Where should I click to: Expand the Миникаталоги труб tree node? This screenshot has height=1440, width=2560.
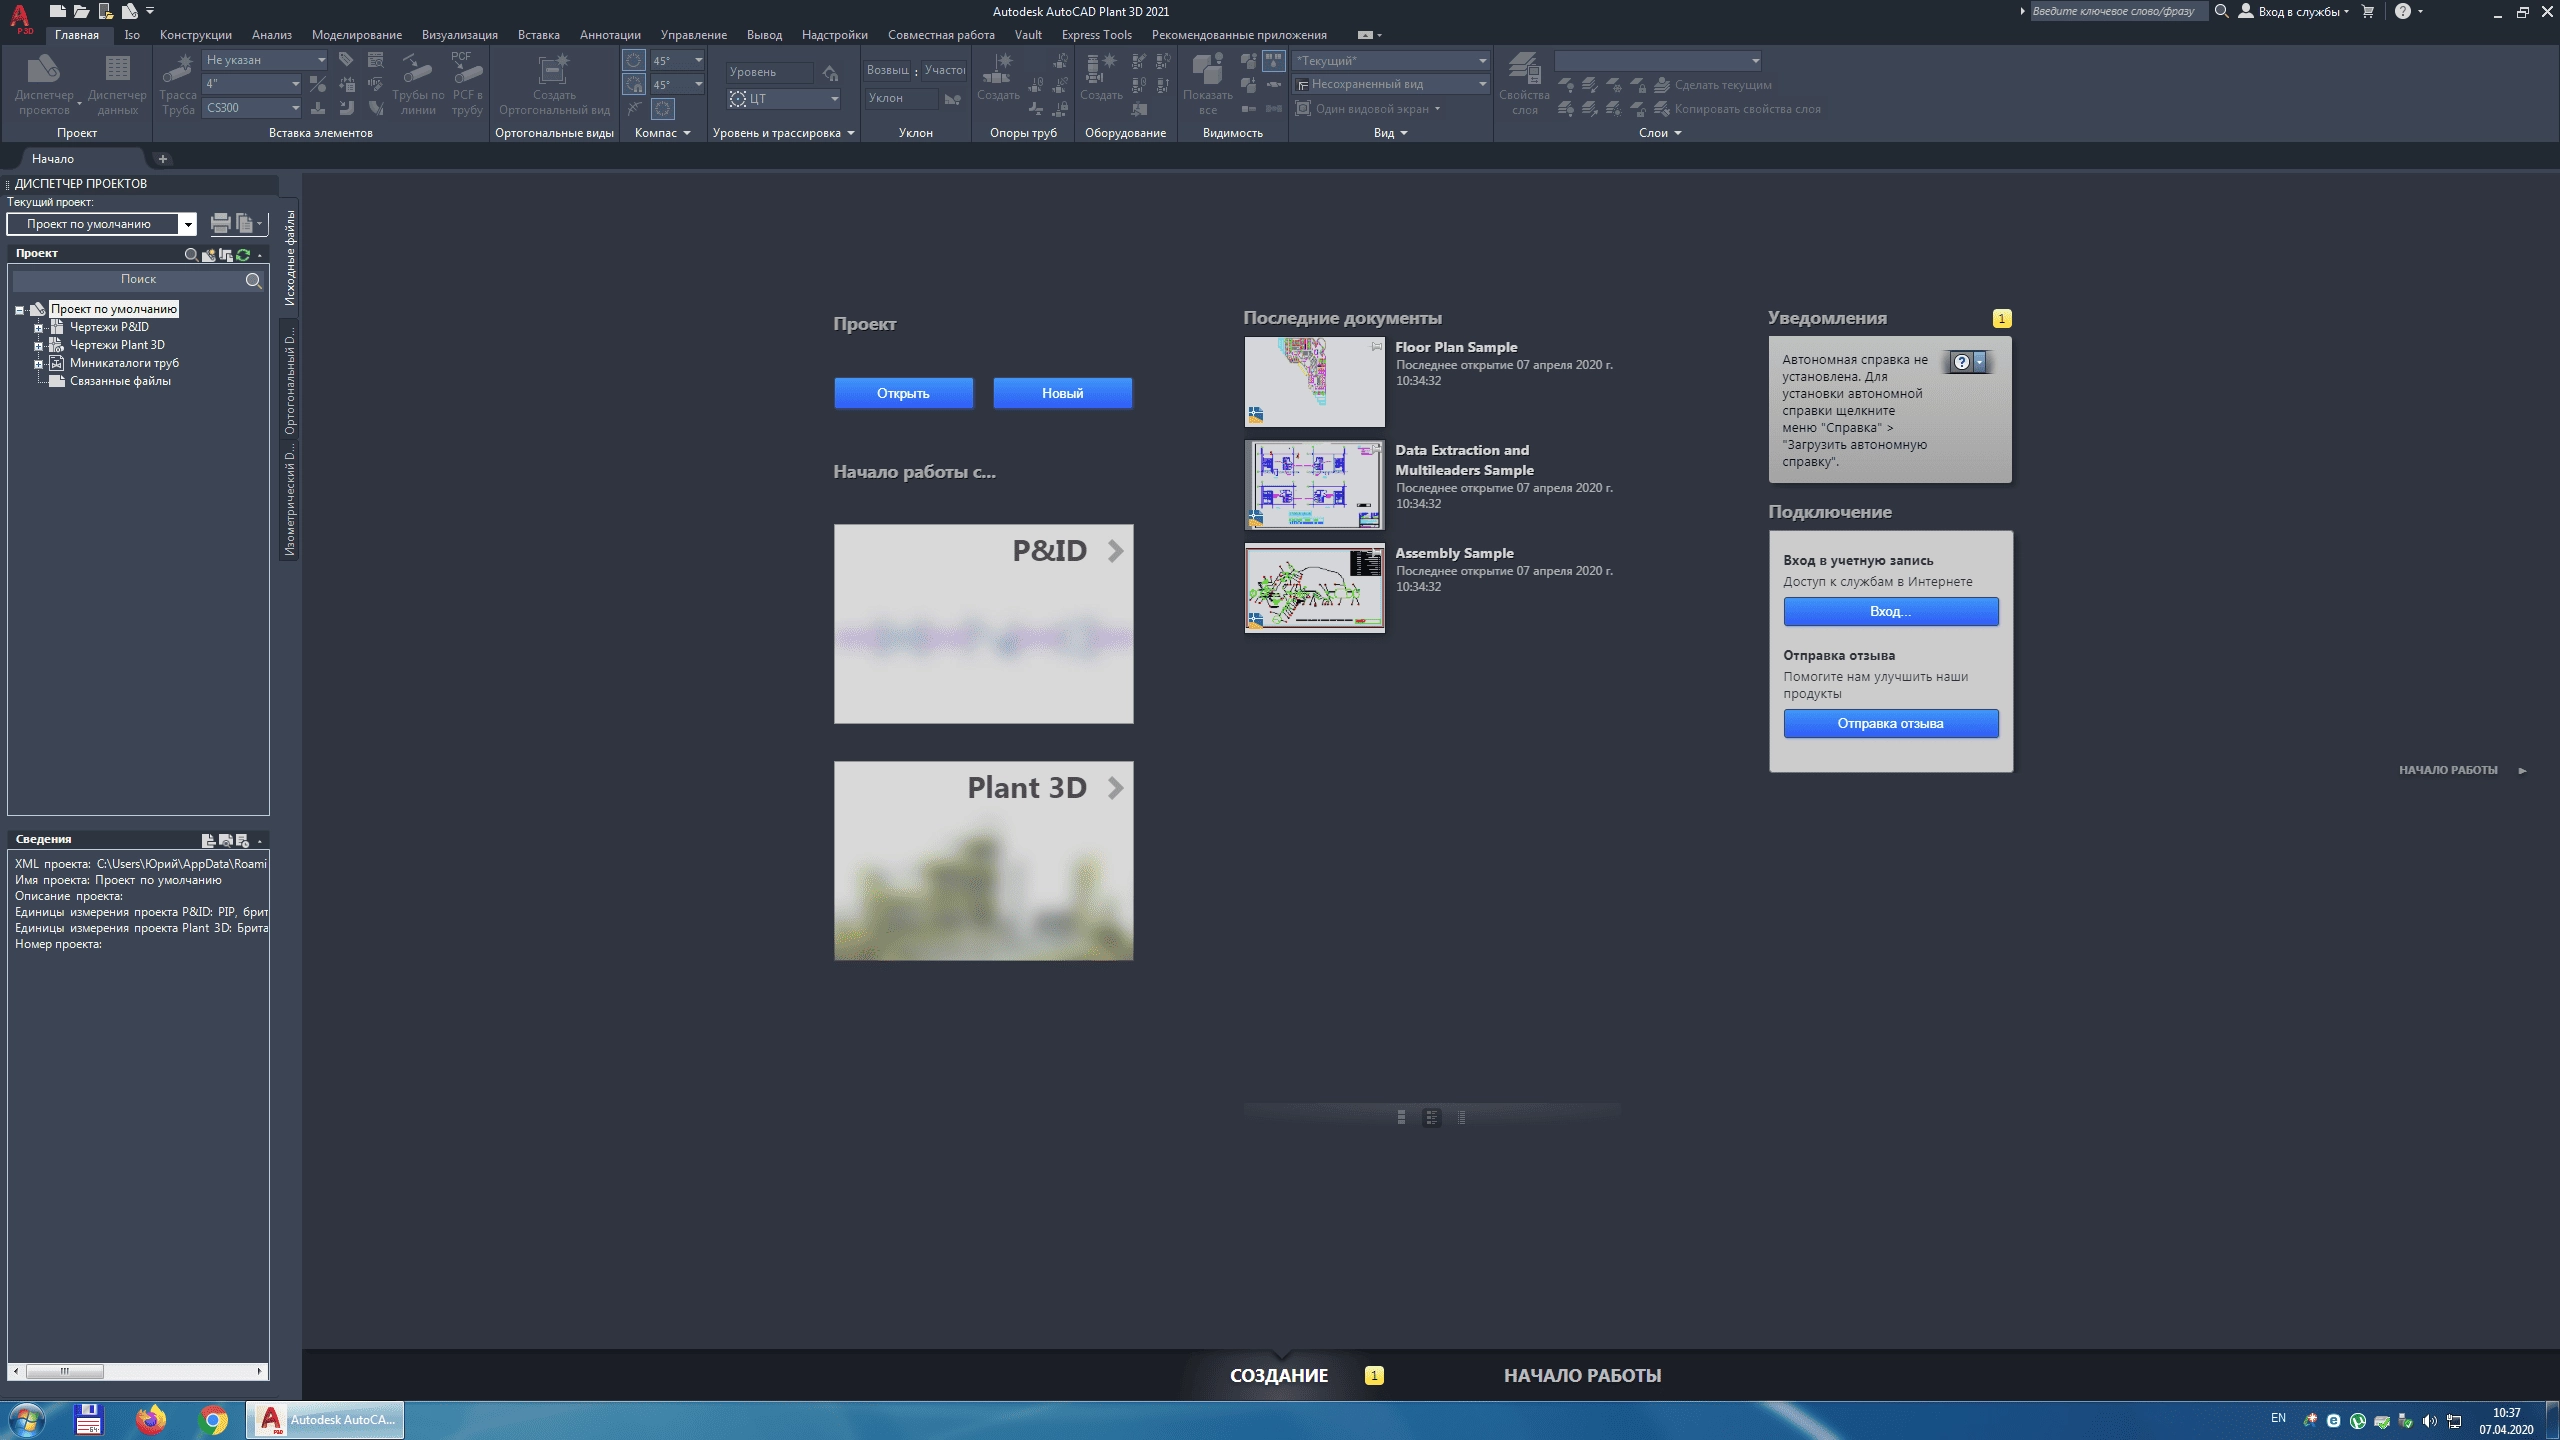pos(38,364)
